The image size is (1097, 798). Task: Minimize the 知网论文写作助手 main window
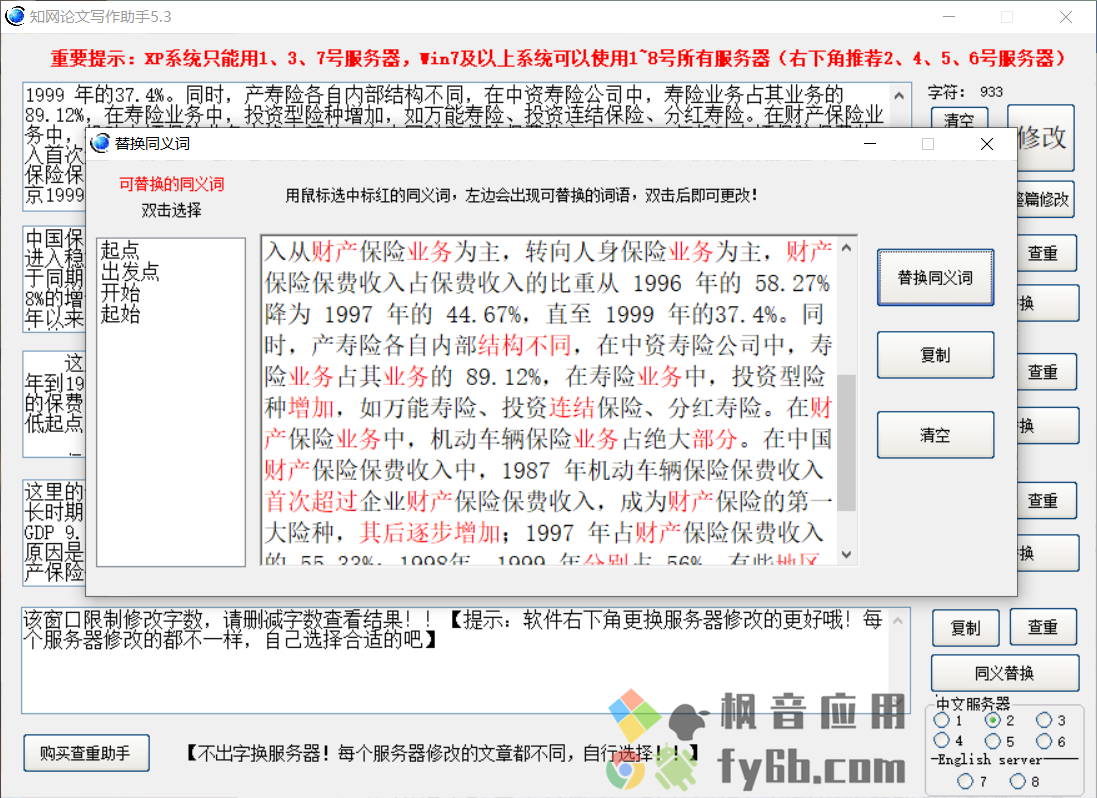click(949, 17)
